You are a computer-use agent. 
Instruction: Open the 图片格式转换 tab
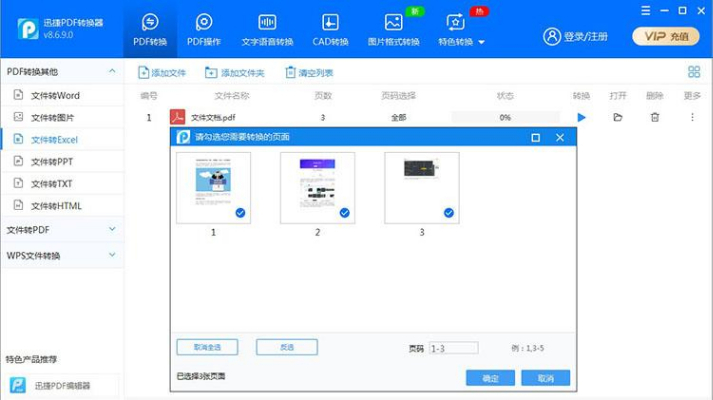(393, 30)
